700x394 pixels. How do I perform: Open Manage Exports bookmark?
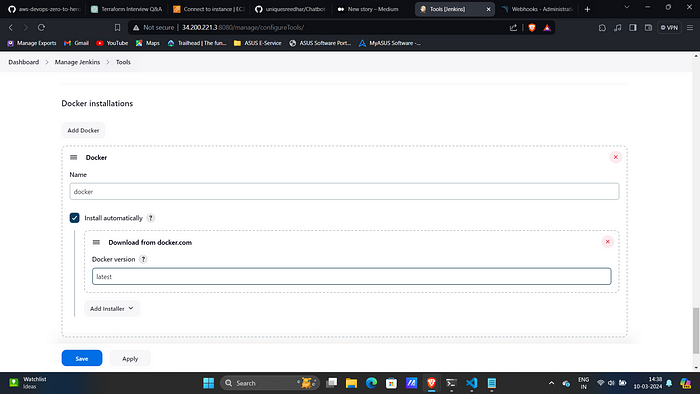pos(32,43)
